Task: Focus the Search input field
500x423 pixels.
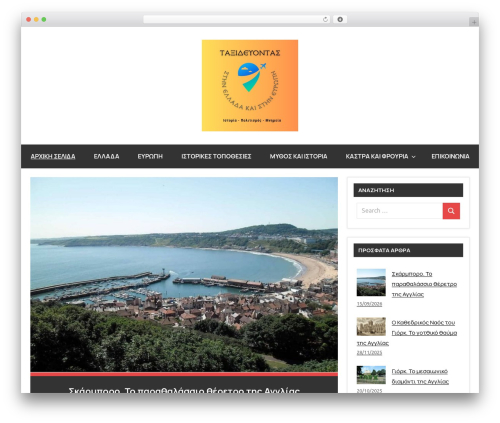Action: (399, 211)
